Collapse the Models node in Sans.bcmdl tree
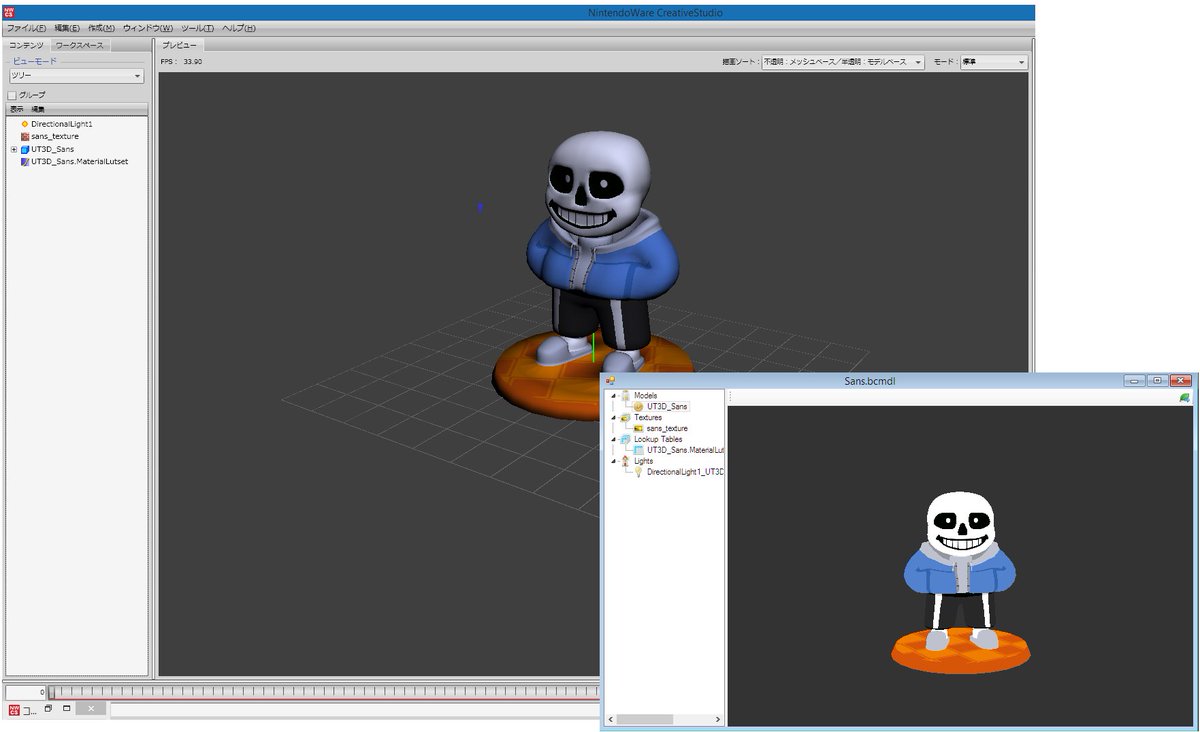1200x732 pixels. pos(614,396)
